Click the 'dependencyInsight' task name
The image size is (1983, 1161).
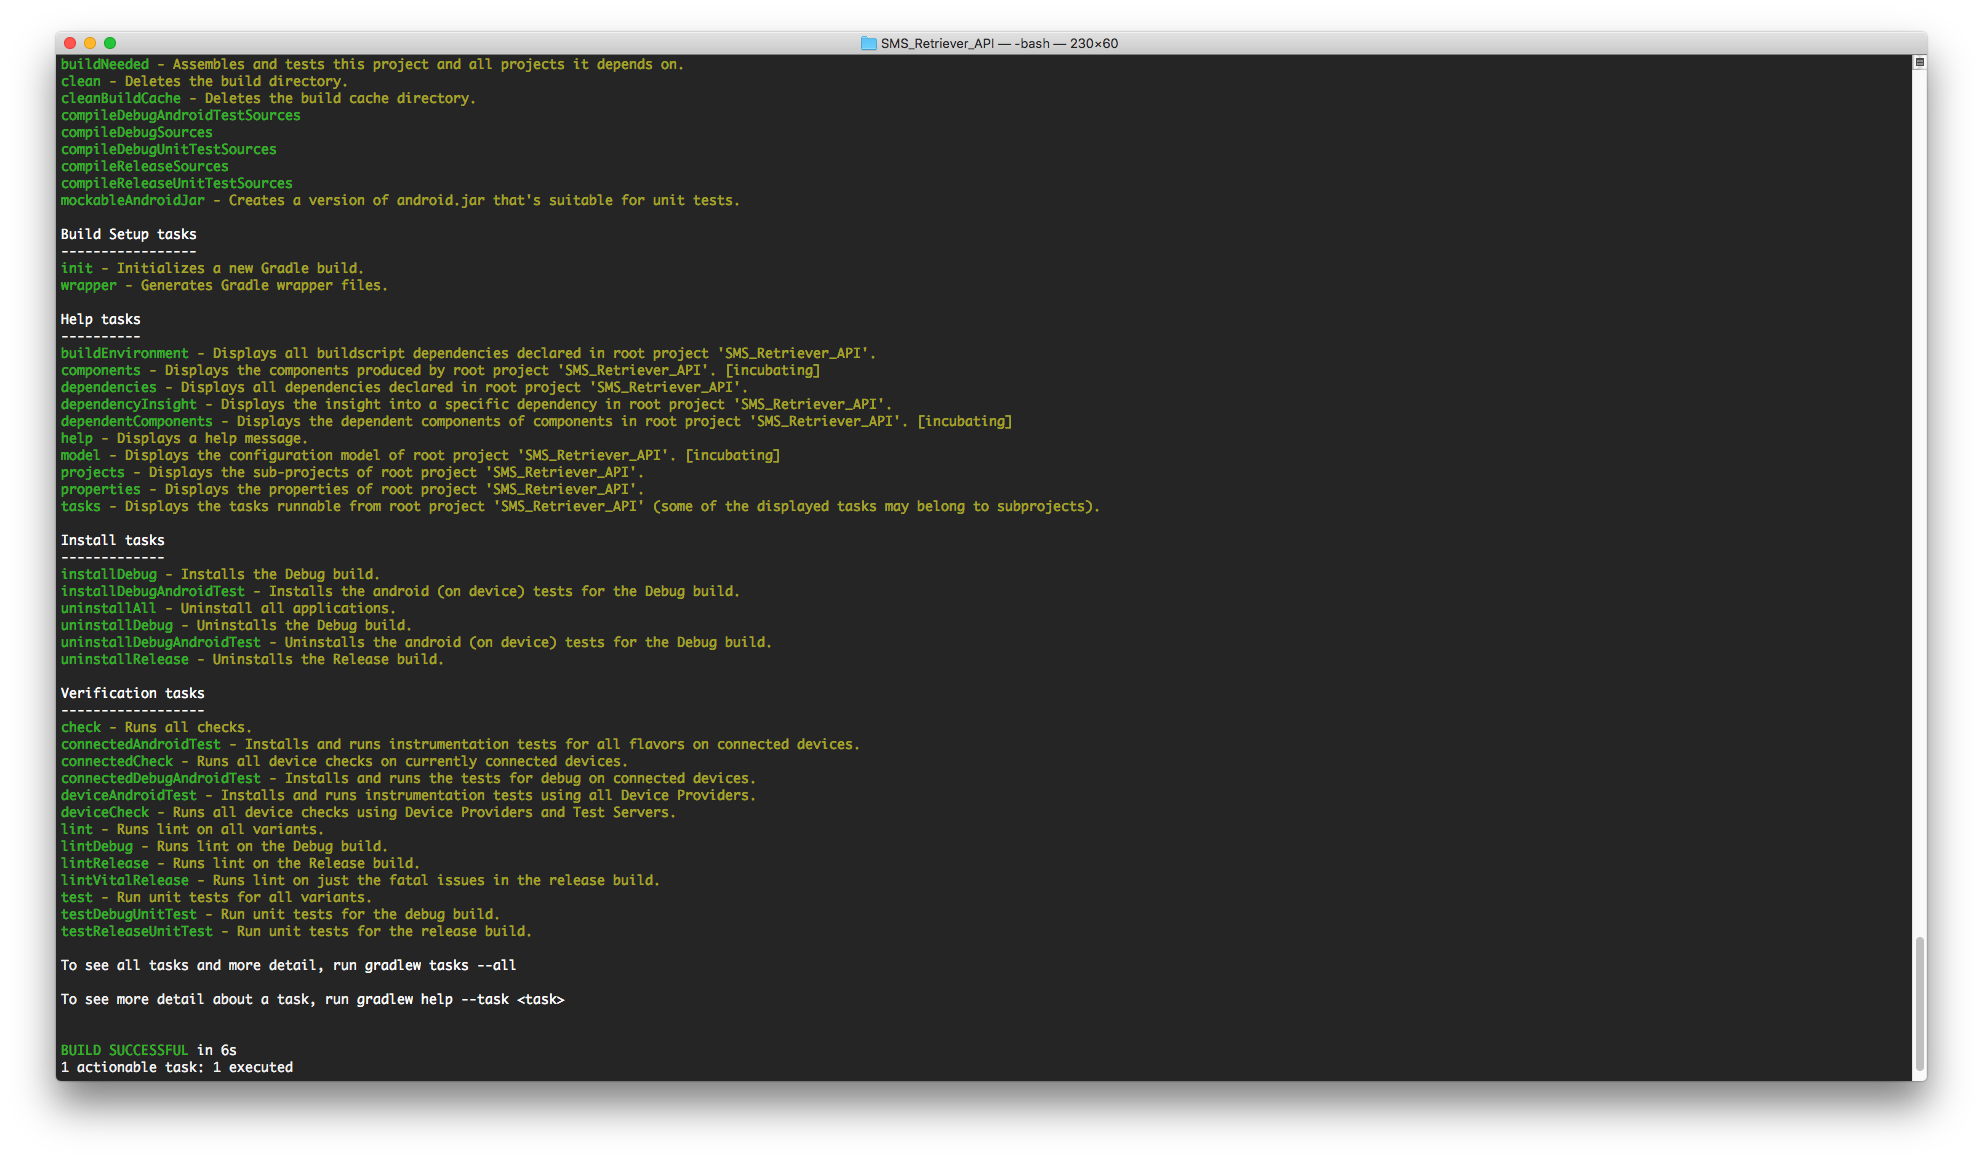(x=129, y=404)
